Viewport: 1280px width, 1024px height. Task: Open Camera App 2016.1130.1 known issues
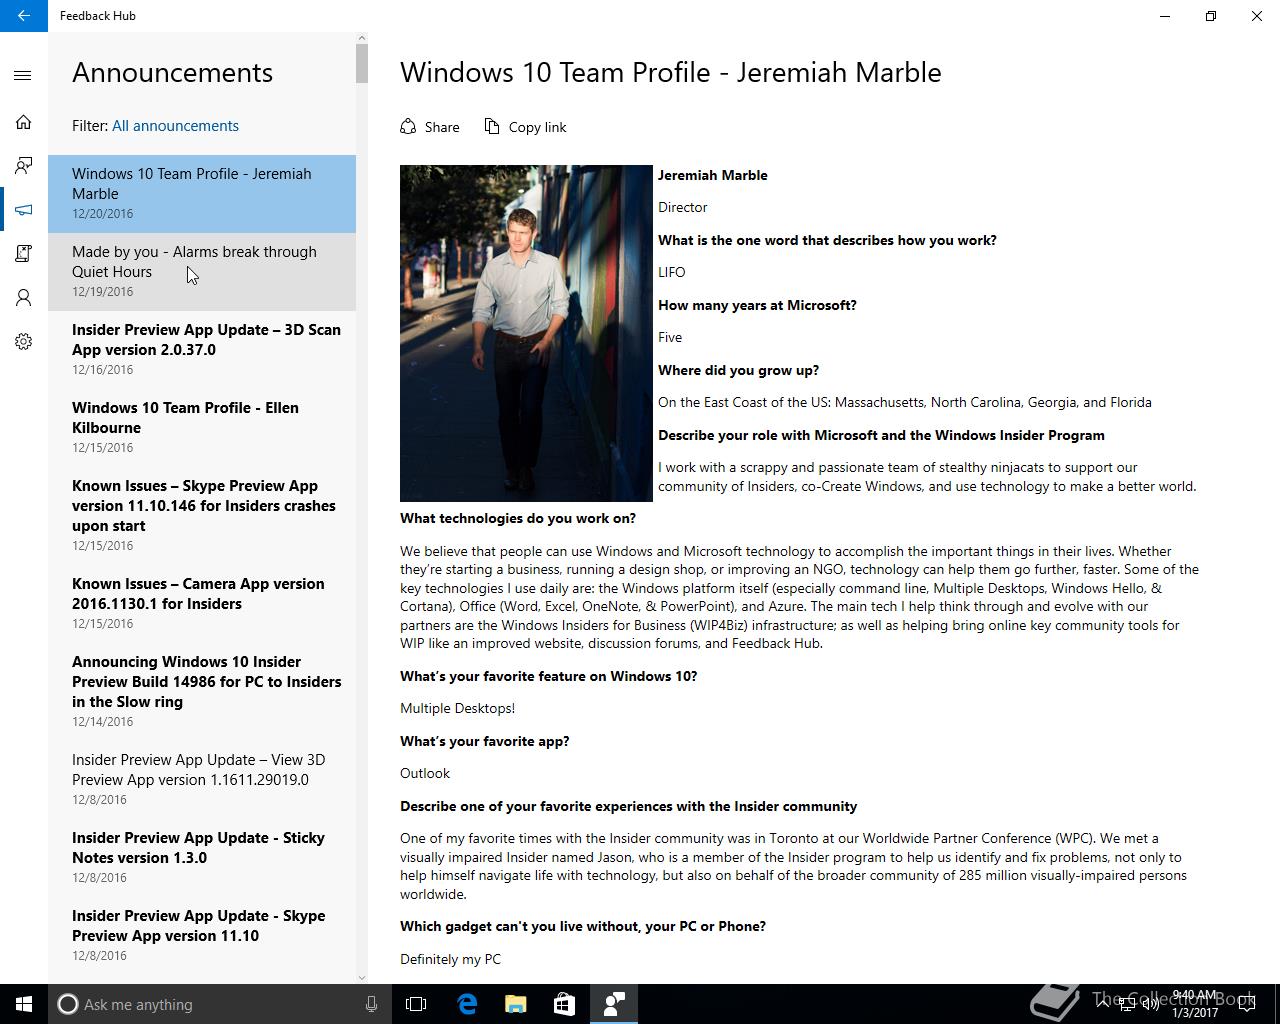(202, 604)
